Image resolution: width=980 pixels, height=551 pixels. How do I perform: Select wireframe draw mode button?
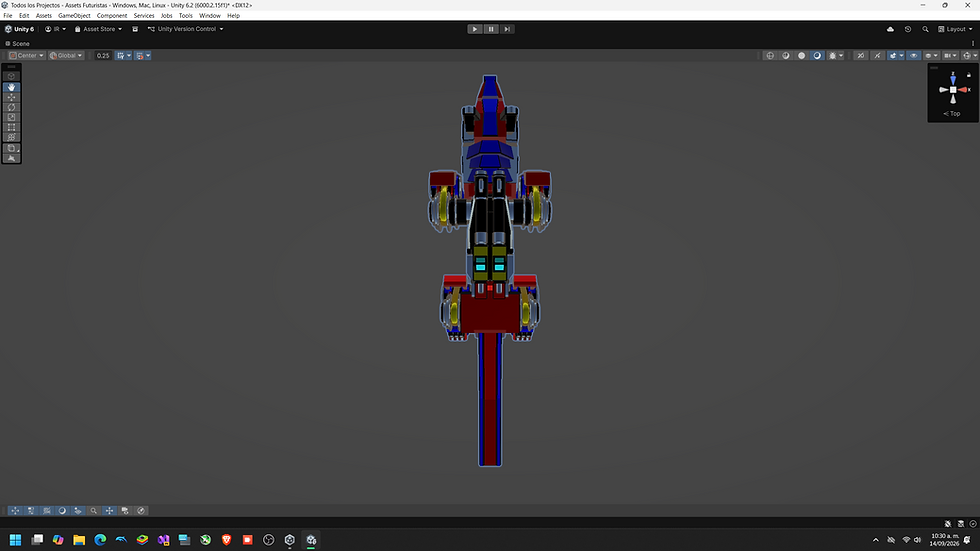(770, 56)
